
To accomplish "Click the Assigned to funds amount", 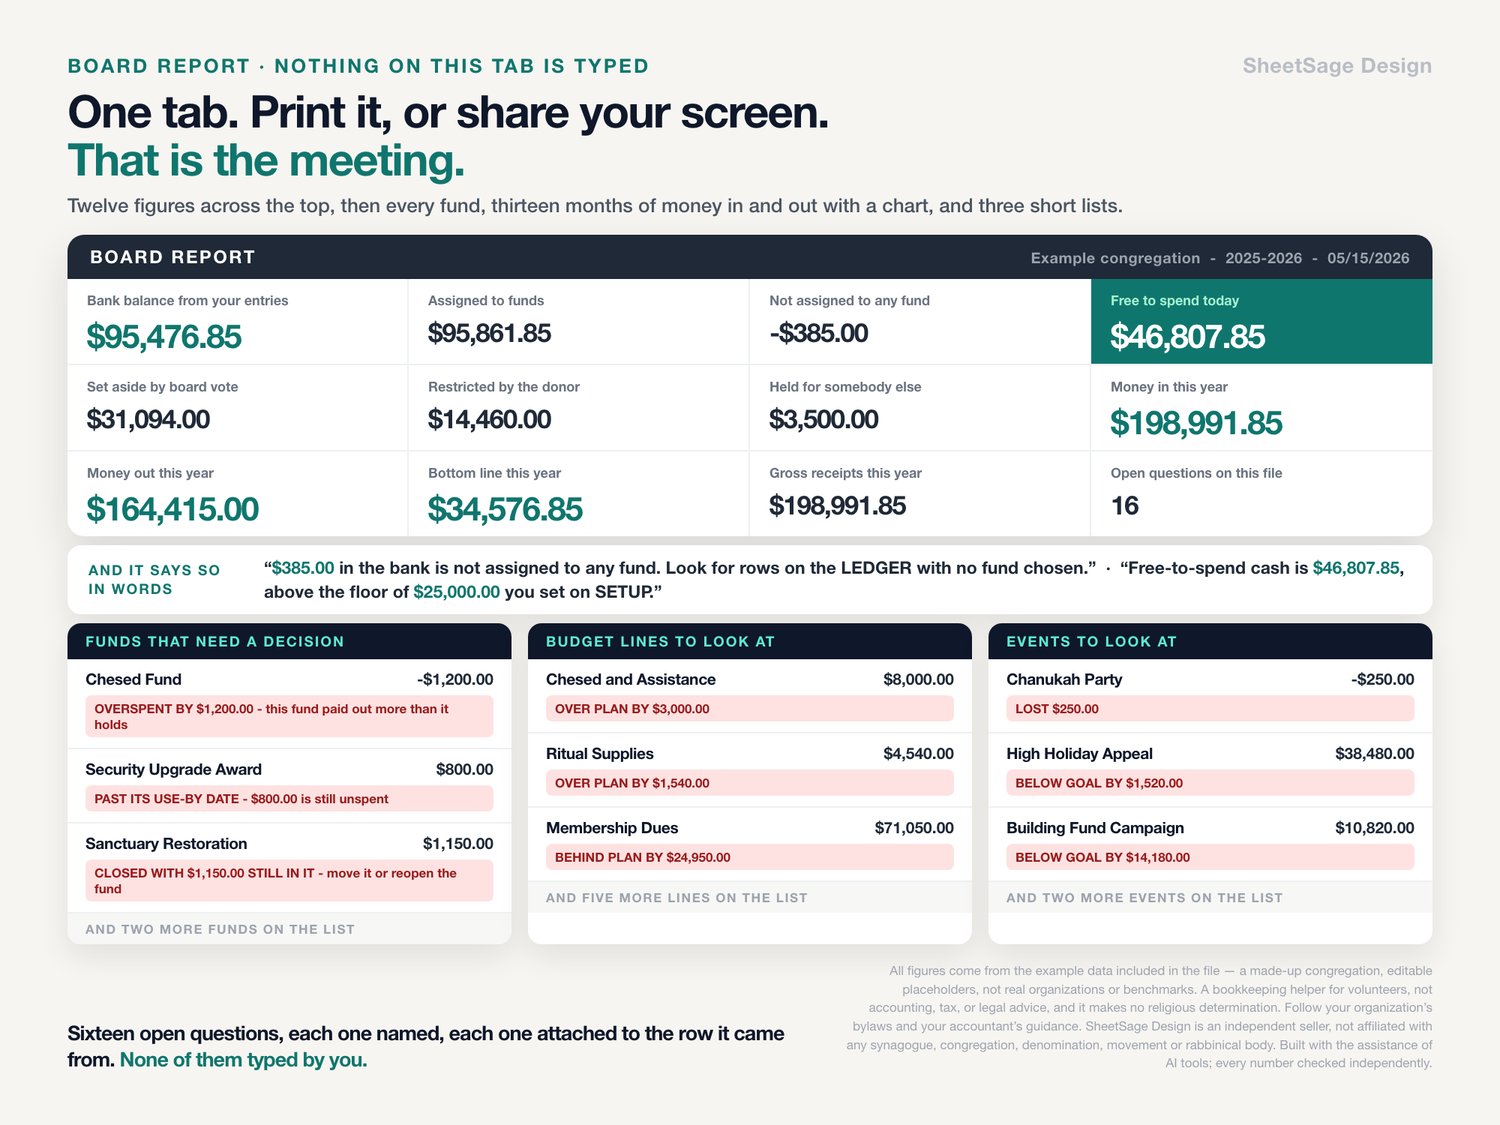I will point(489,334).
